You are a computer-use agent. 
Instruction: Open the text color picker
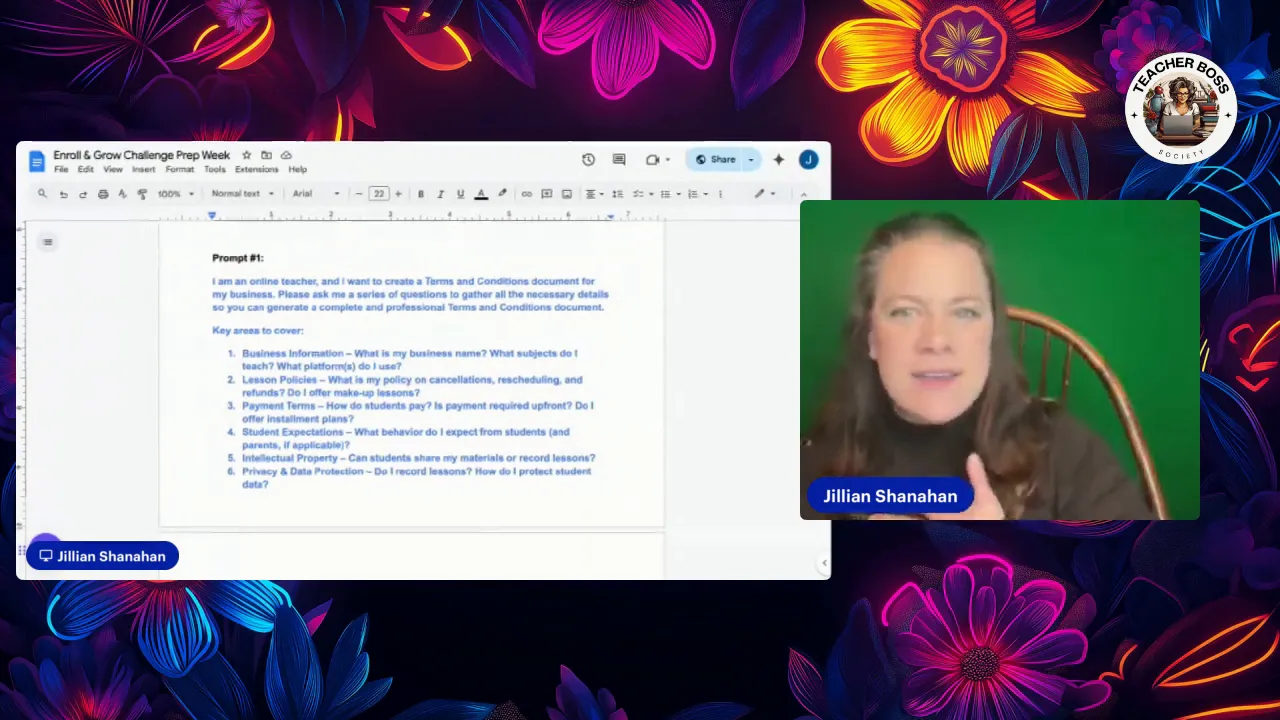[x=481, y=194]
